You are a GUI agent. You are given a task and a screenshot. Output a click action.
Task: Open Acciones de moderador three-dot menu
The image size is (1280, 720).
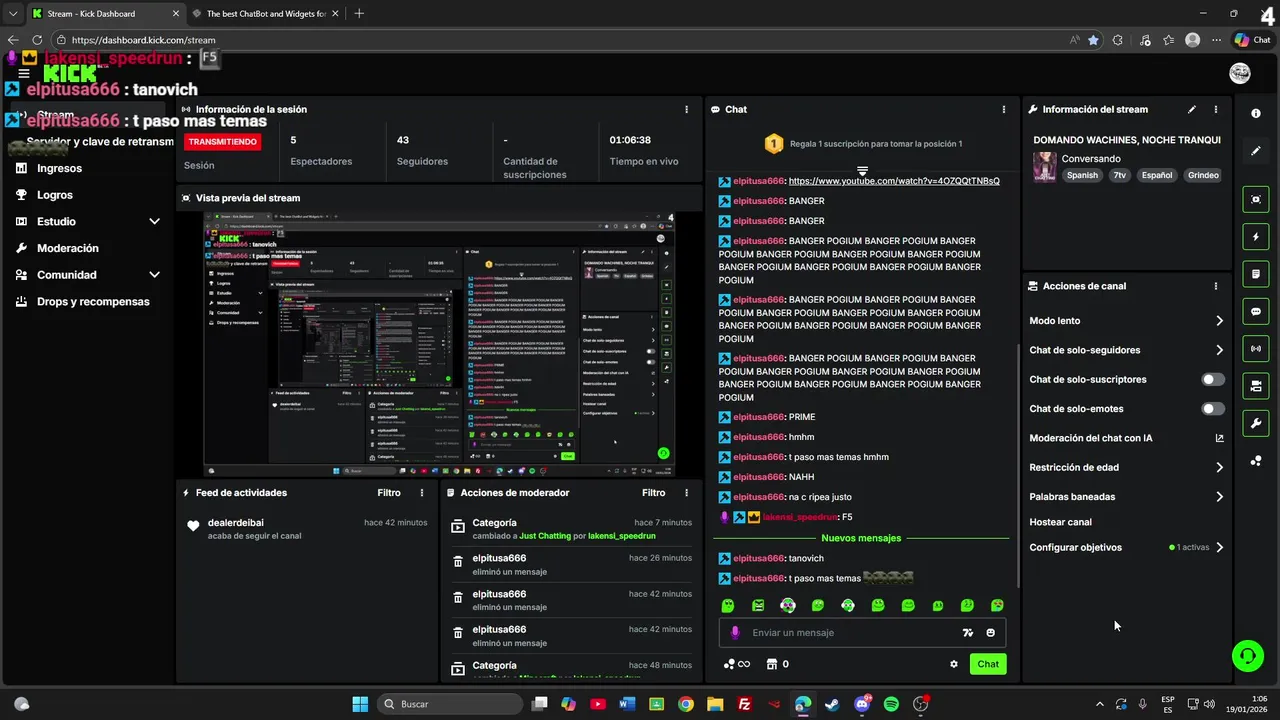tap(686, 493)
